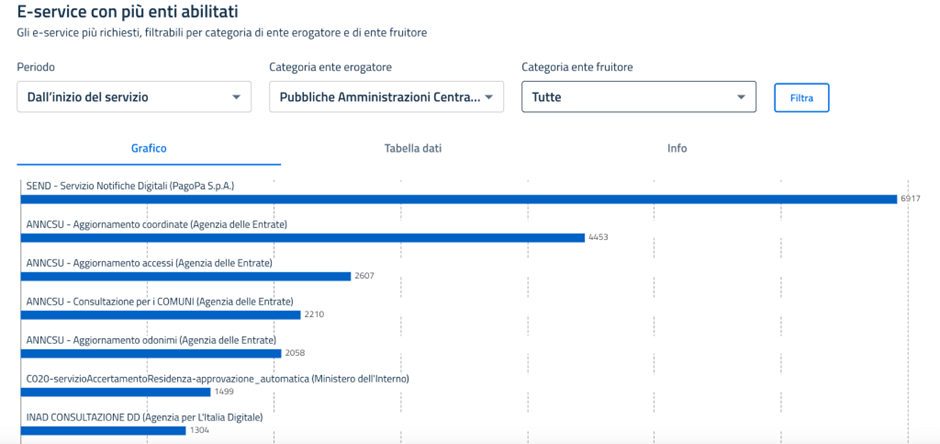Viewport: 940px width, 444px height.
Task: Click the Periodo dropdown arrow icon
Action: (x=236, y=97)
